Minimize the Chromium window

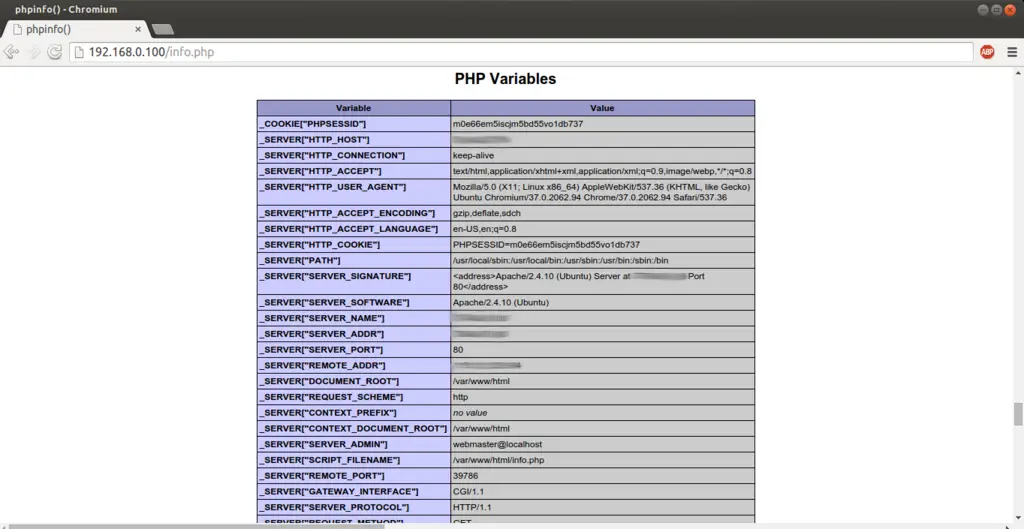tap(981, 9)
